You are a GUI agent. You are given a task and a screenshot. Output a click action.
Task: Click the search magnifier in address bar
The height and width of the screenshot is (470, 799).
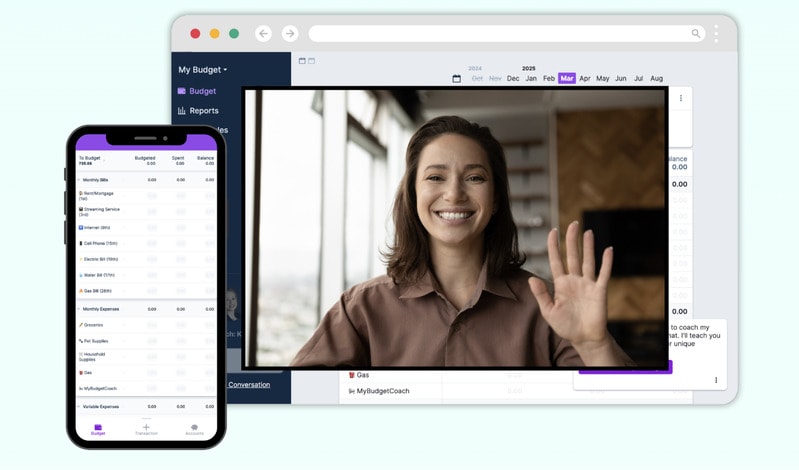coord(696,34)
